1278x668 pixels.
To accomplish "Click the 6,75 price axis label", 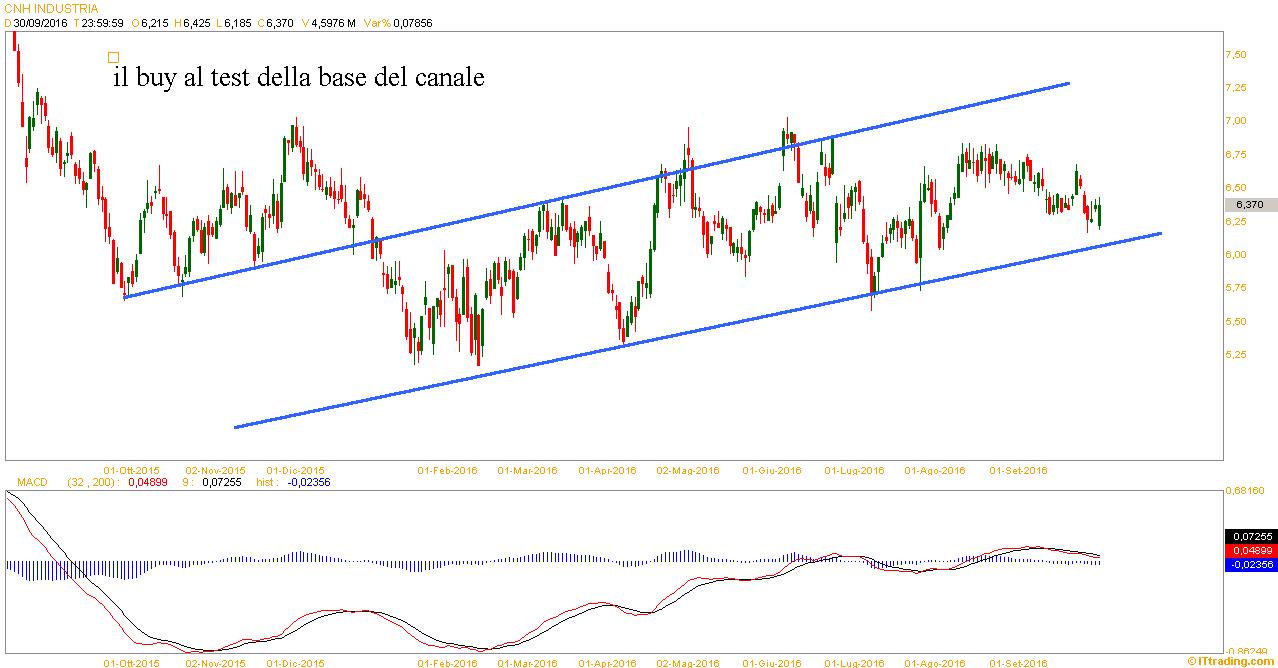I will [x=1236, y=154].
